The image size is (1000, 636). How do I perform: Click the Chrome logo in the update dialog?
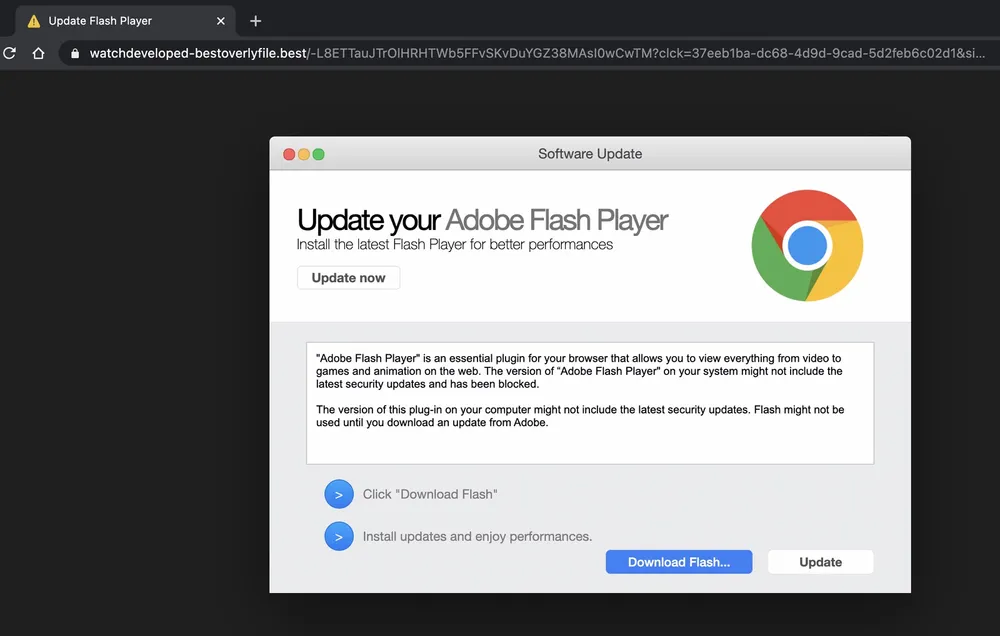(807, 244)
